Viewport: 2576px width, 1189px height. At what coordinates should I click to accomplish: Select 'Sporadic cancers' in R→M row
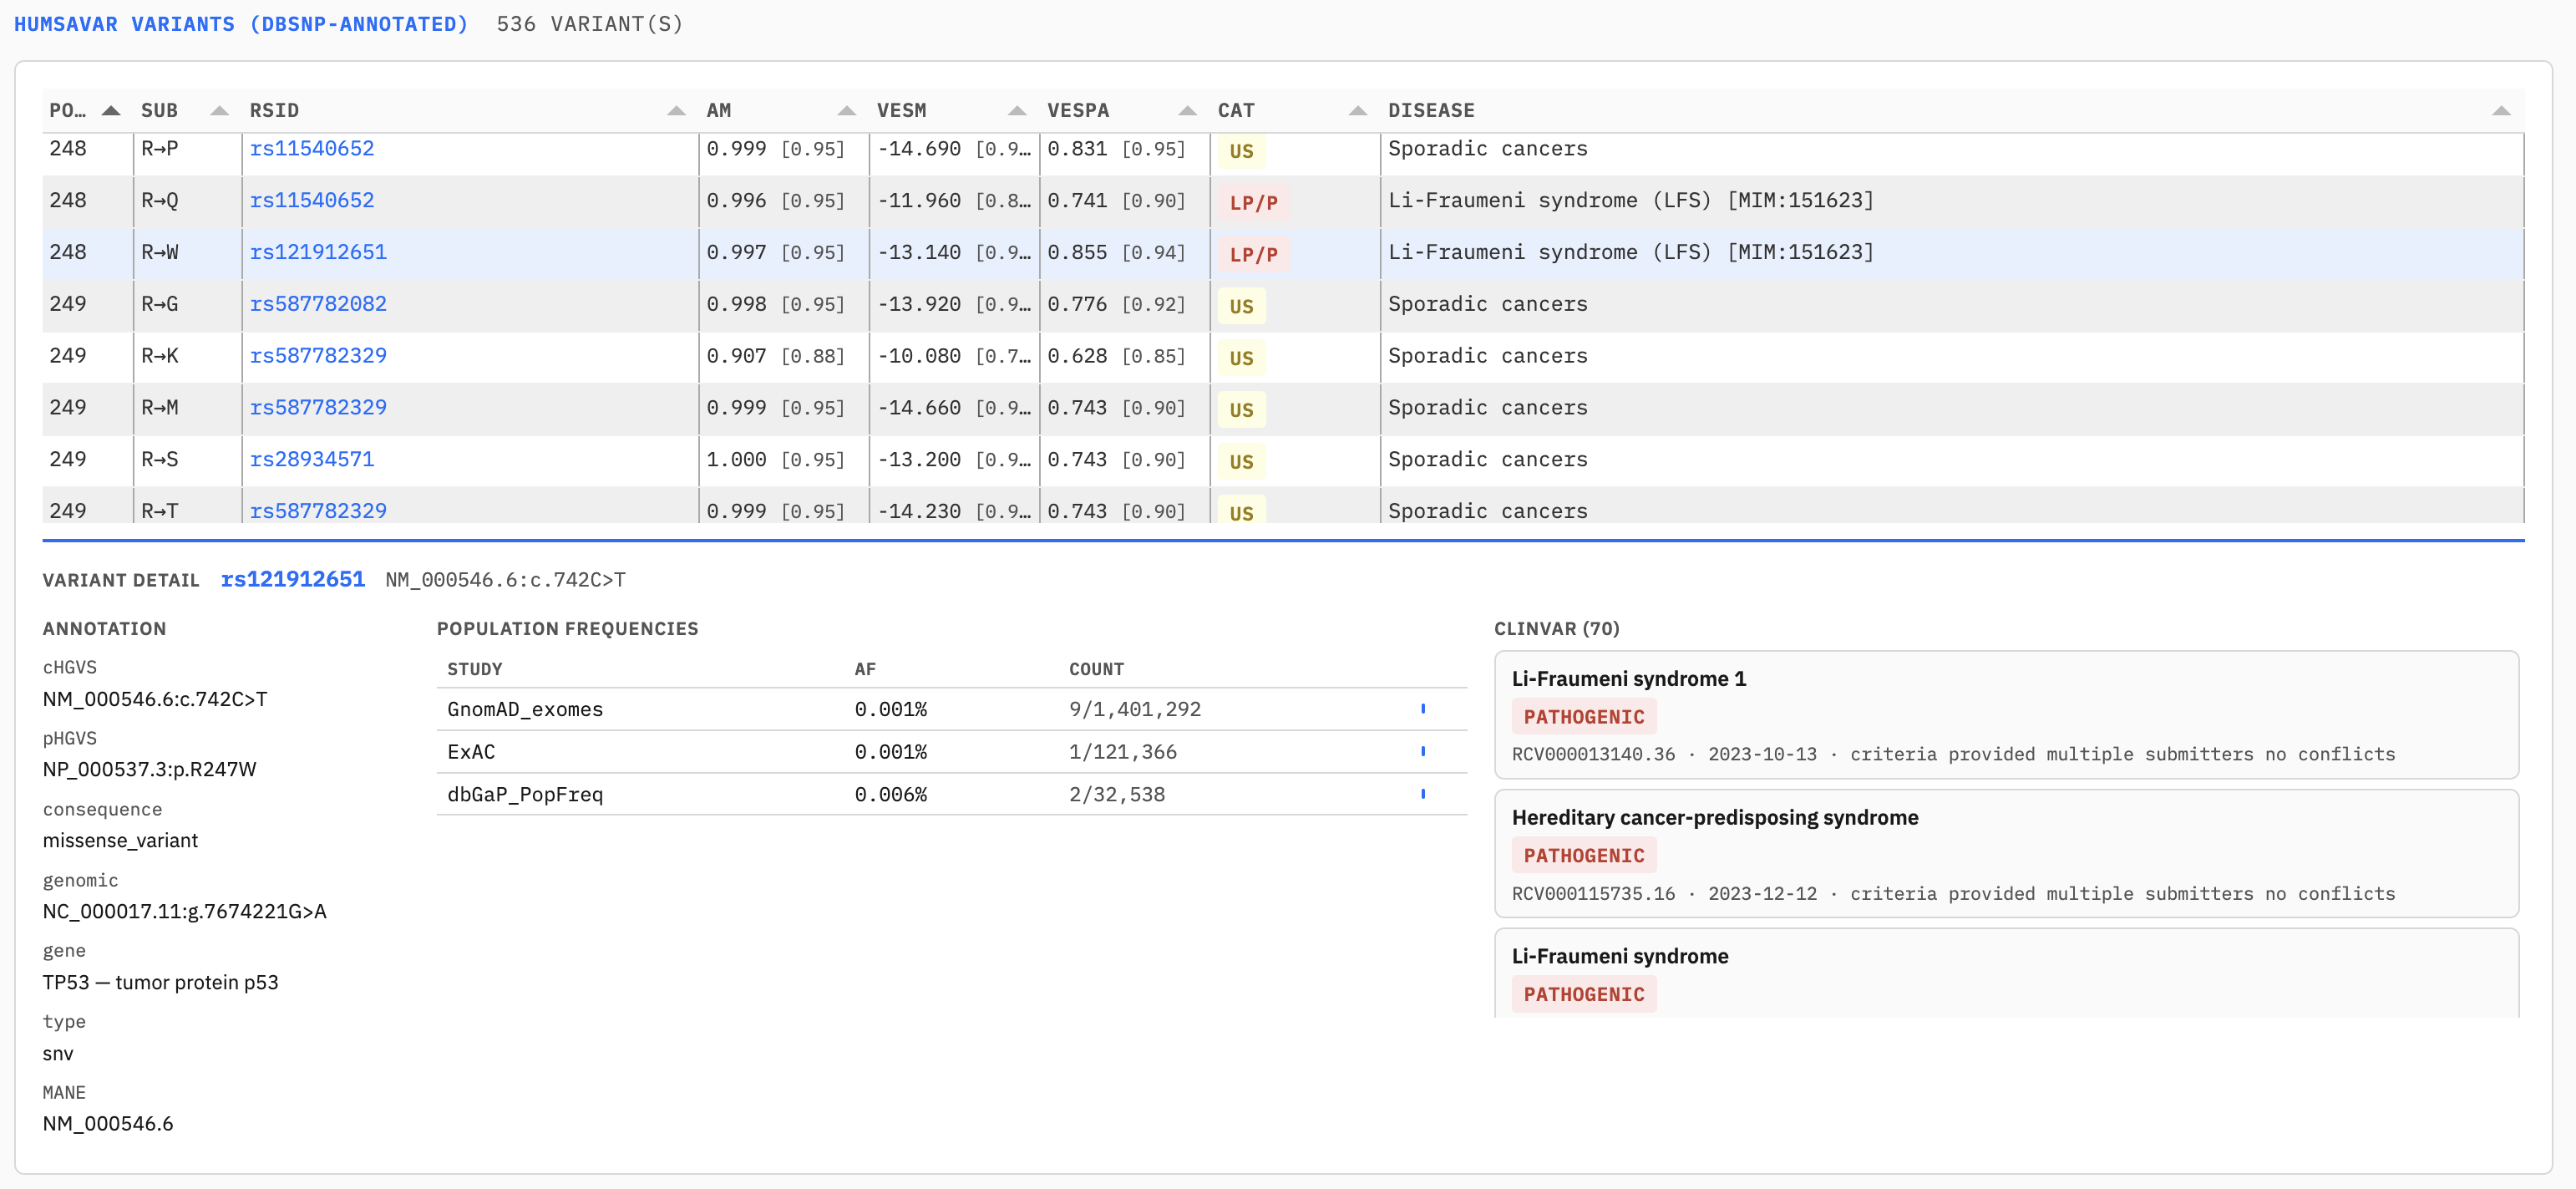pos(1488,408)
